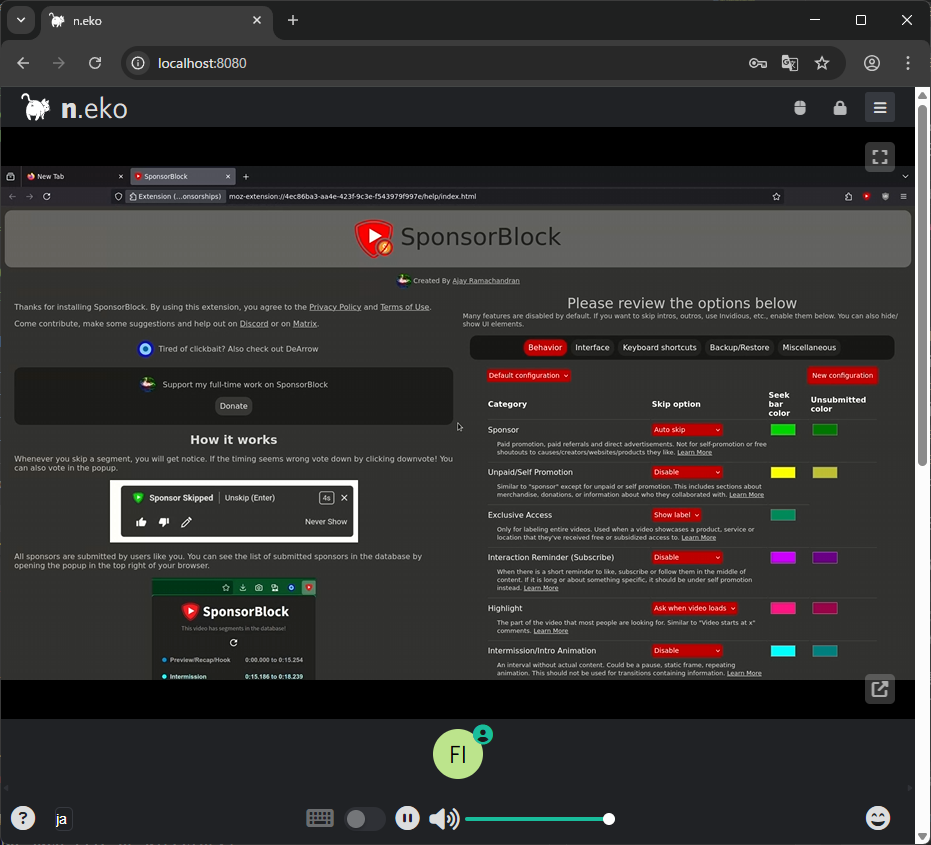This screenshot has width=931, height=845.
Task: Open the picture-in-picture pop-out icon
Action: pyautogui.click(x=879, y=689)
